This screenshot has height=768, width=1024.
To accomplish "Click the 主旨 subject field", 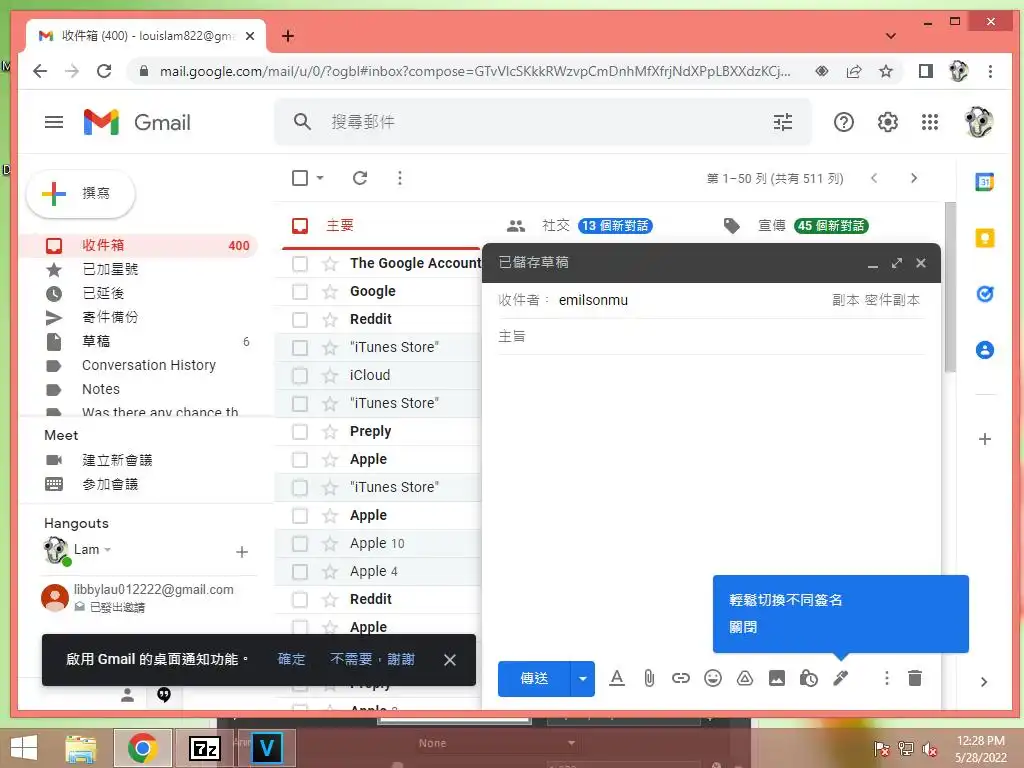I will (711, 336).
